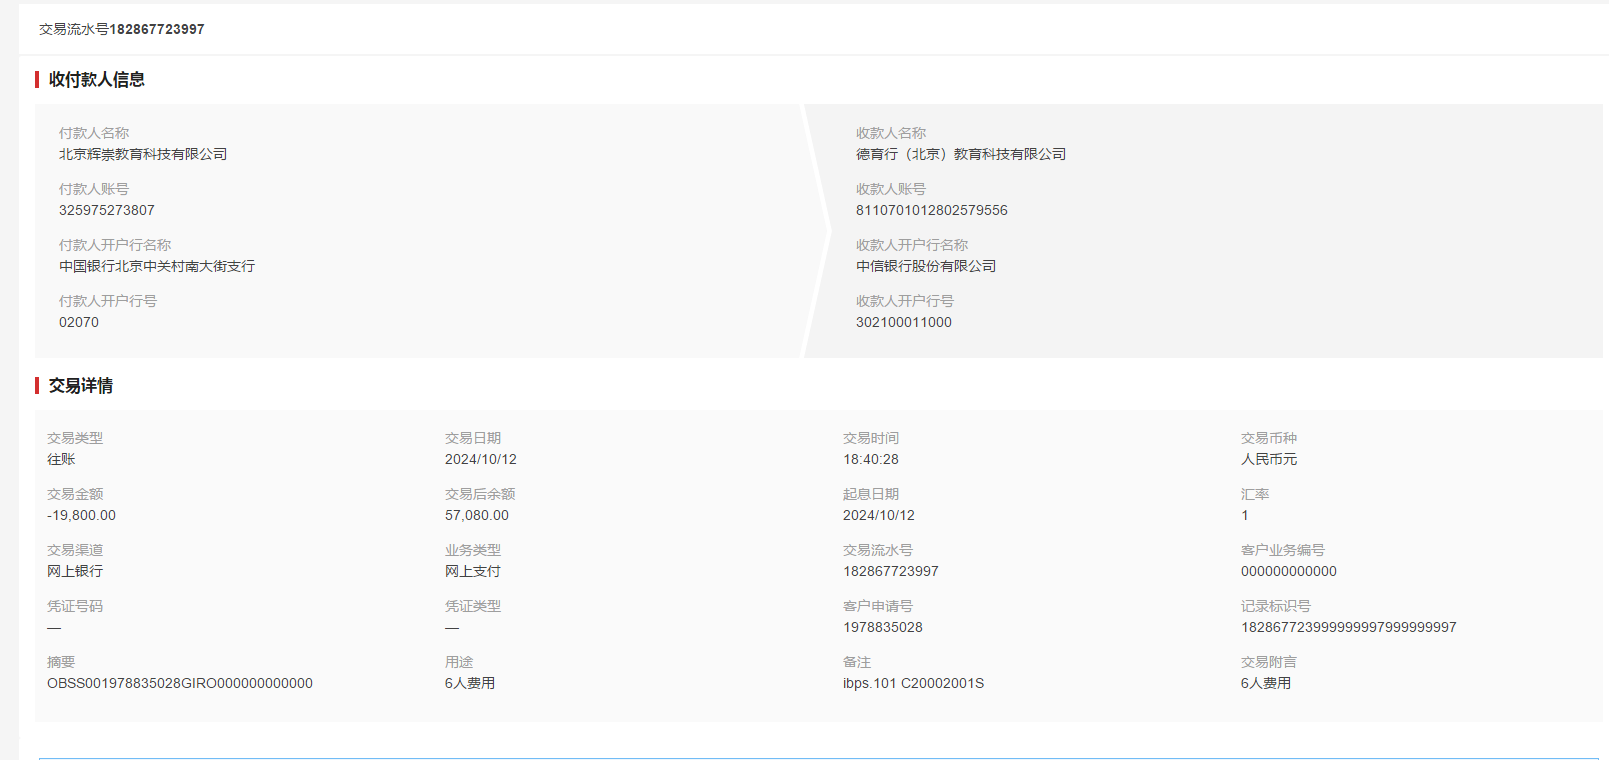Select the header serial number 182867723997

(x=157, y=30)
